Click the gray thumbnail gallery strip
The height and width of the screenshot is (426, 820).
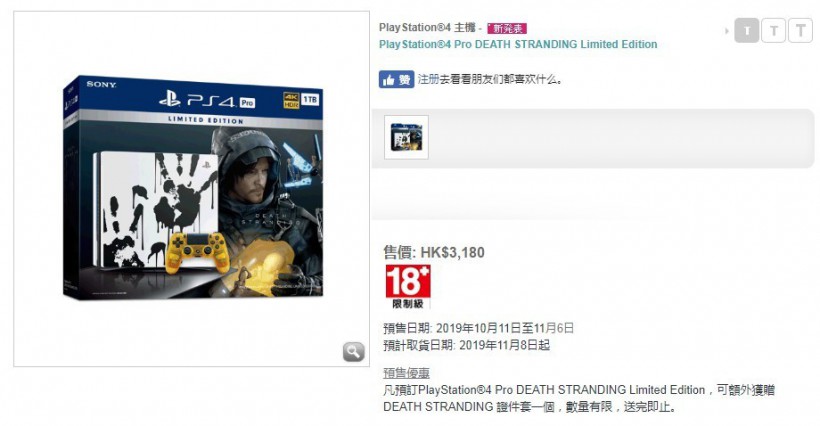click(593, 139)
